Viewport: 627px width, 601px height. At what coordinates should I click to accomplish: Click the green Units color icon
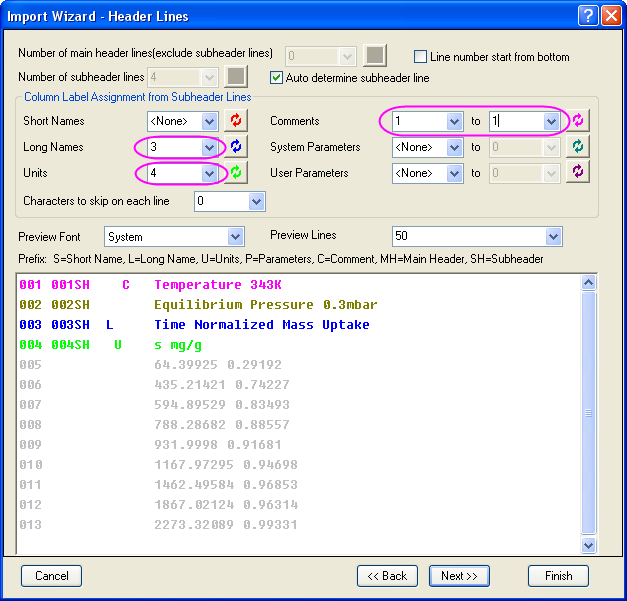(x=237, y=173)
